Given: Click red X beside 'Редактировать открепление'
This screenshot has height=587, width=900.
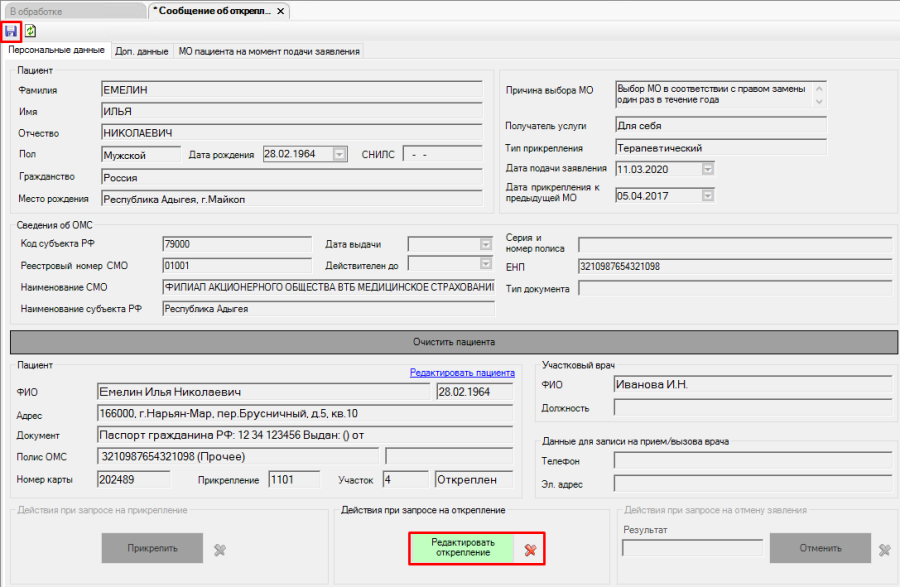Looking at the screenshot, I should point(530,549).
